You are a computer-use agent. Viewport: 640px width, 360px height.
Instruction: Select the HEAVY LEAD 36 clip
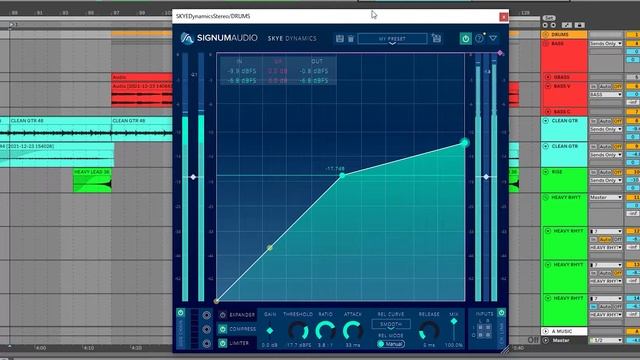tap(92, 180)
